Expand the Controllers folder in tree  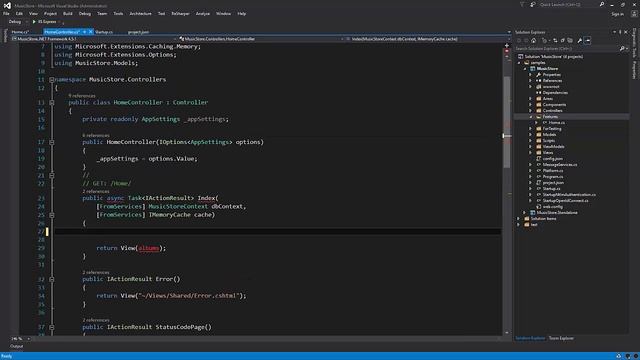point(531,111)
